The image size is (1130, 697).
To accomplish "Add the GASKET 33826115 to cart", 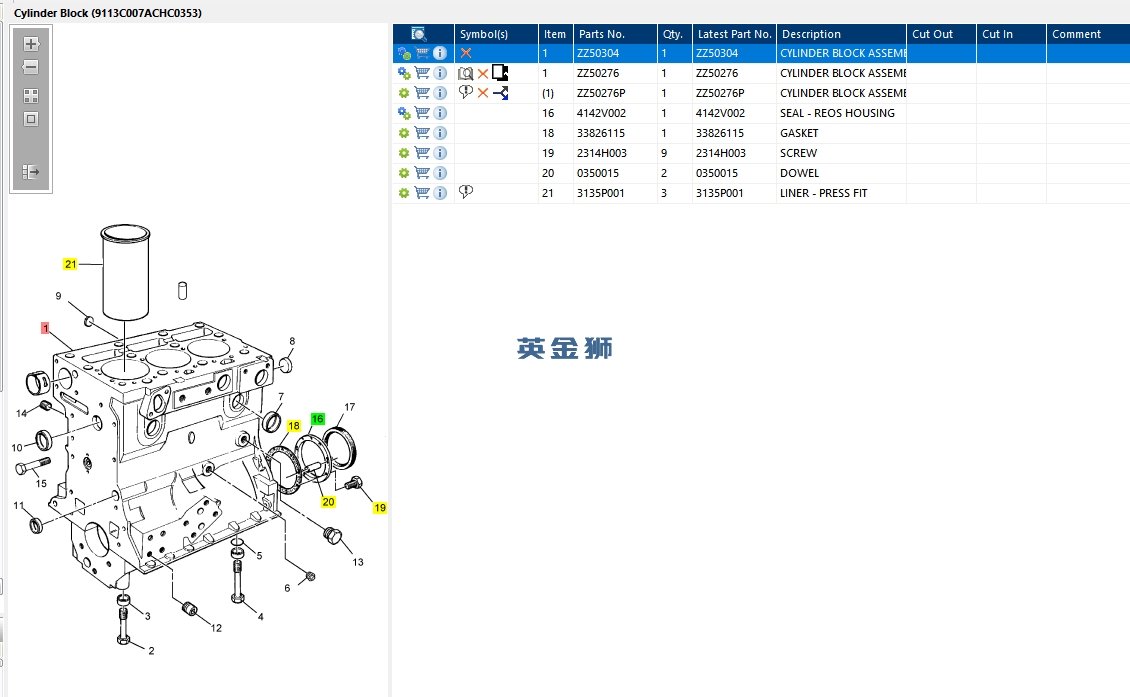I will 422,133.
